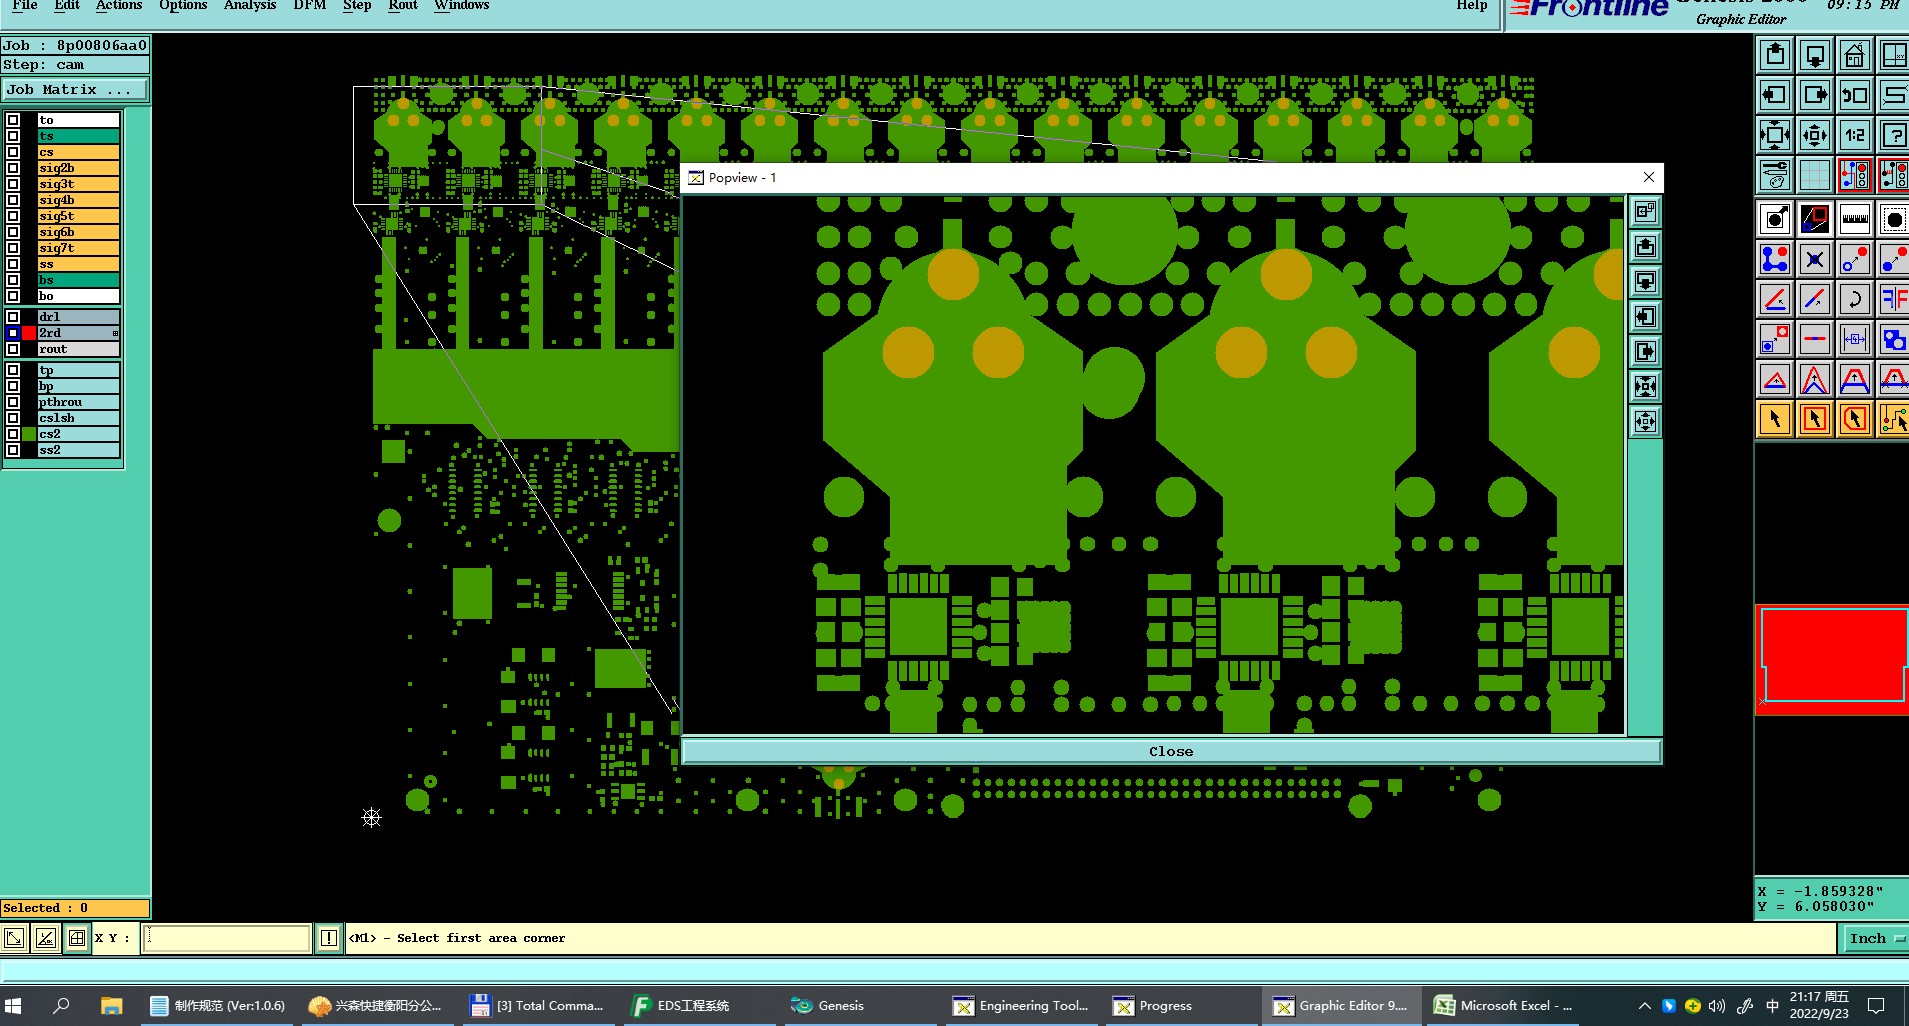Open the Edit menu
The width and height of the screenshot is (1909, 1026).
(x=67, y=5)
